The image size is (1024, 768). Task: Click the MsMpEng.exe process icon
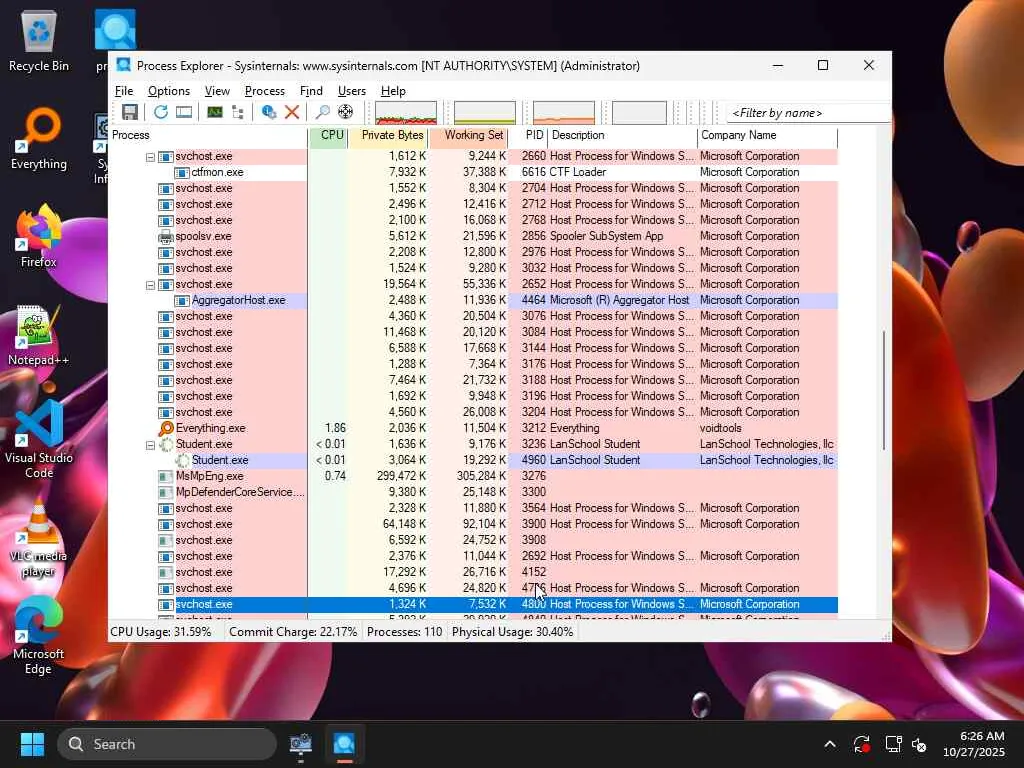pos(166,476)
